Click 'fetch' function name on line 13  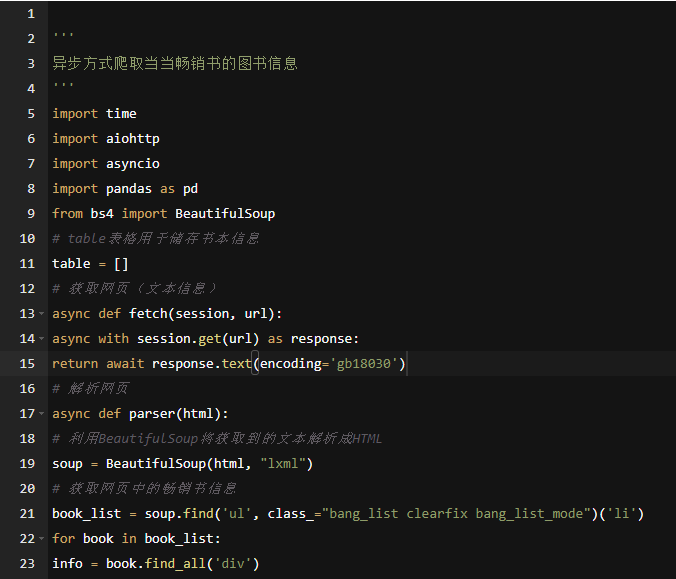(148, 314)
